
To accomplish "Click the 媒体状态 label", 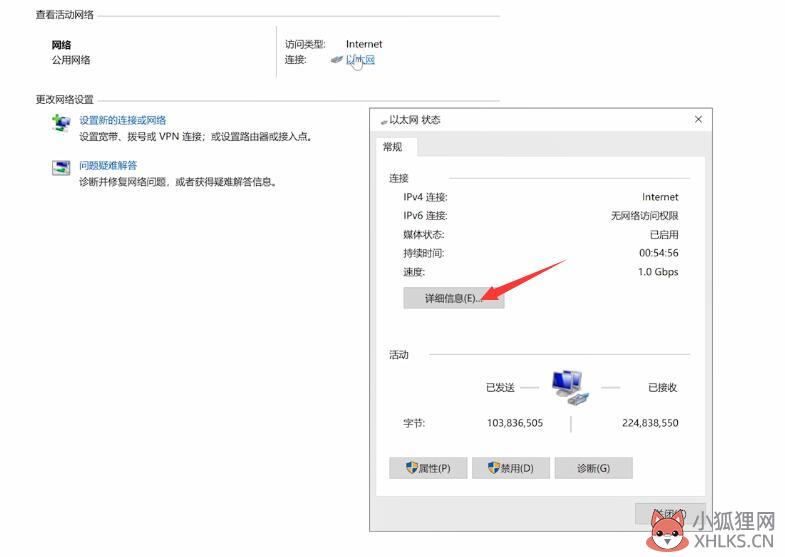I will pyautogui.click(x=424, y=235).
